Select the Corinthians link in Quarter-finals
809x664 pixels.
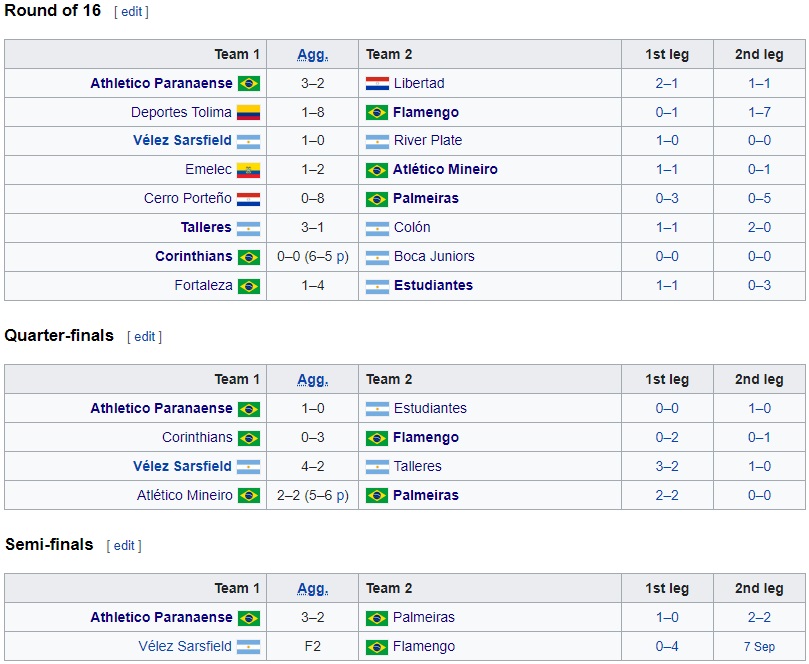tap(200, 437)
